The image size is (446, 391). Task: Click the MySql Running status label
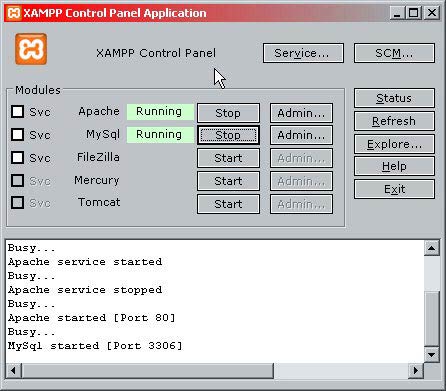160,134
